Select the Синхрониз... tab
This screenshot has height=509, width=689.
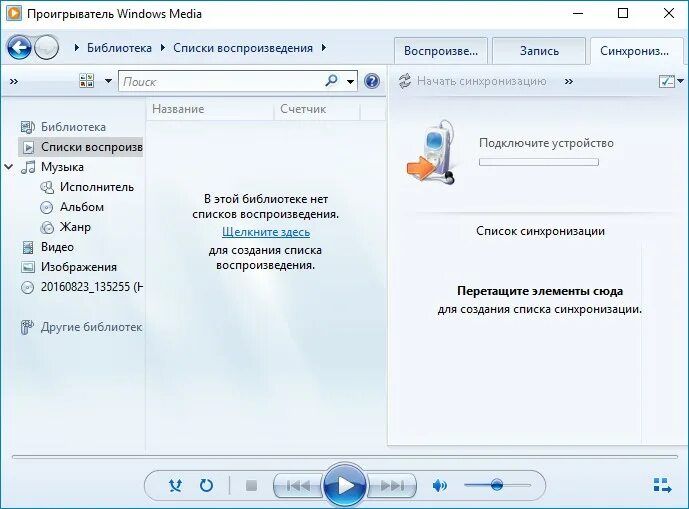pyautogui.click(x=635, y=51)
